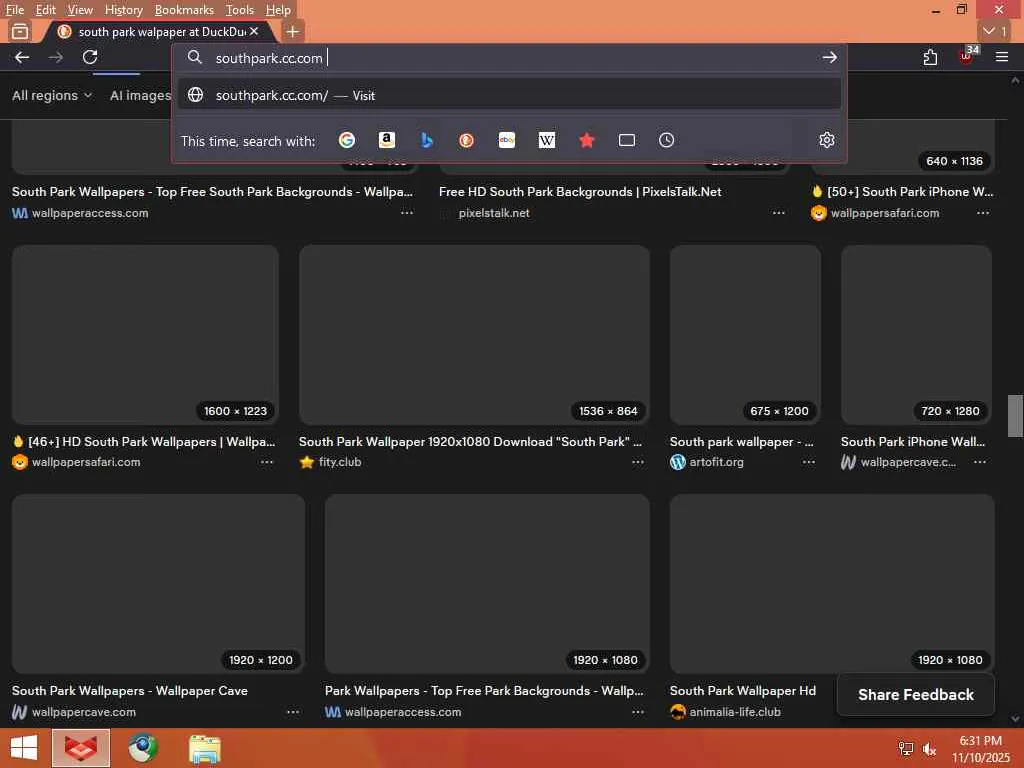The width and height of the screenshot is (1024, 768).
Task: Open the 1536 × 864 wallpaper thumbnail
Action: [x=474, y=335]
